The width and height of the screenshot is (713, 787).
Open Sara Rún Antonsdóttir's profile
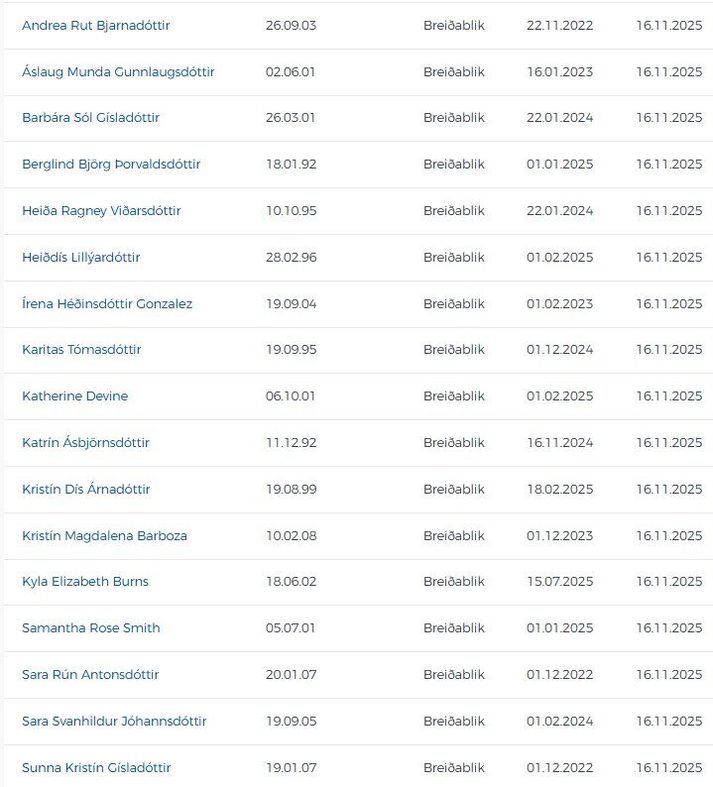[90, 675]
